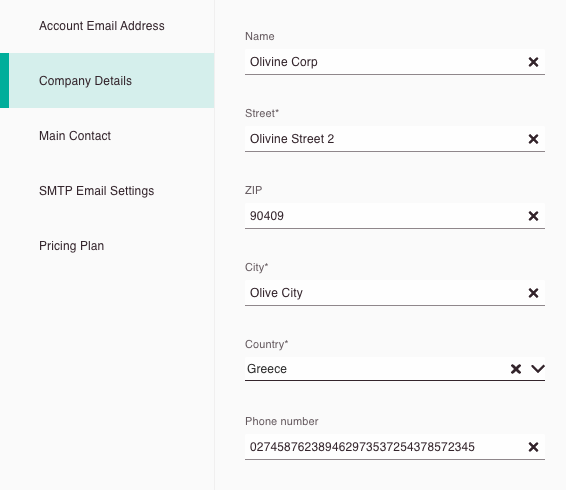Clear the Country selection with X icon
566x490 pixels.
[x=516, y=369]
